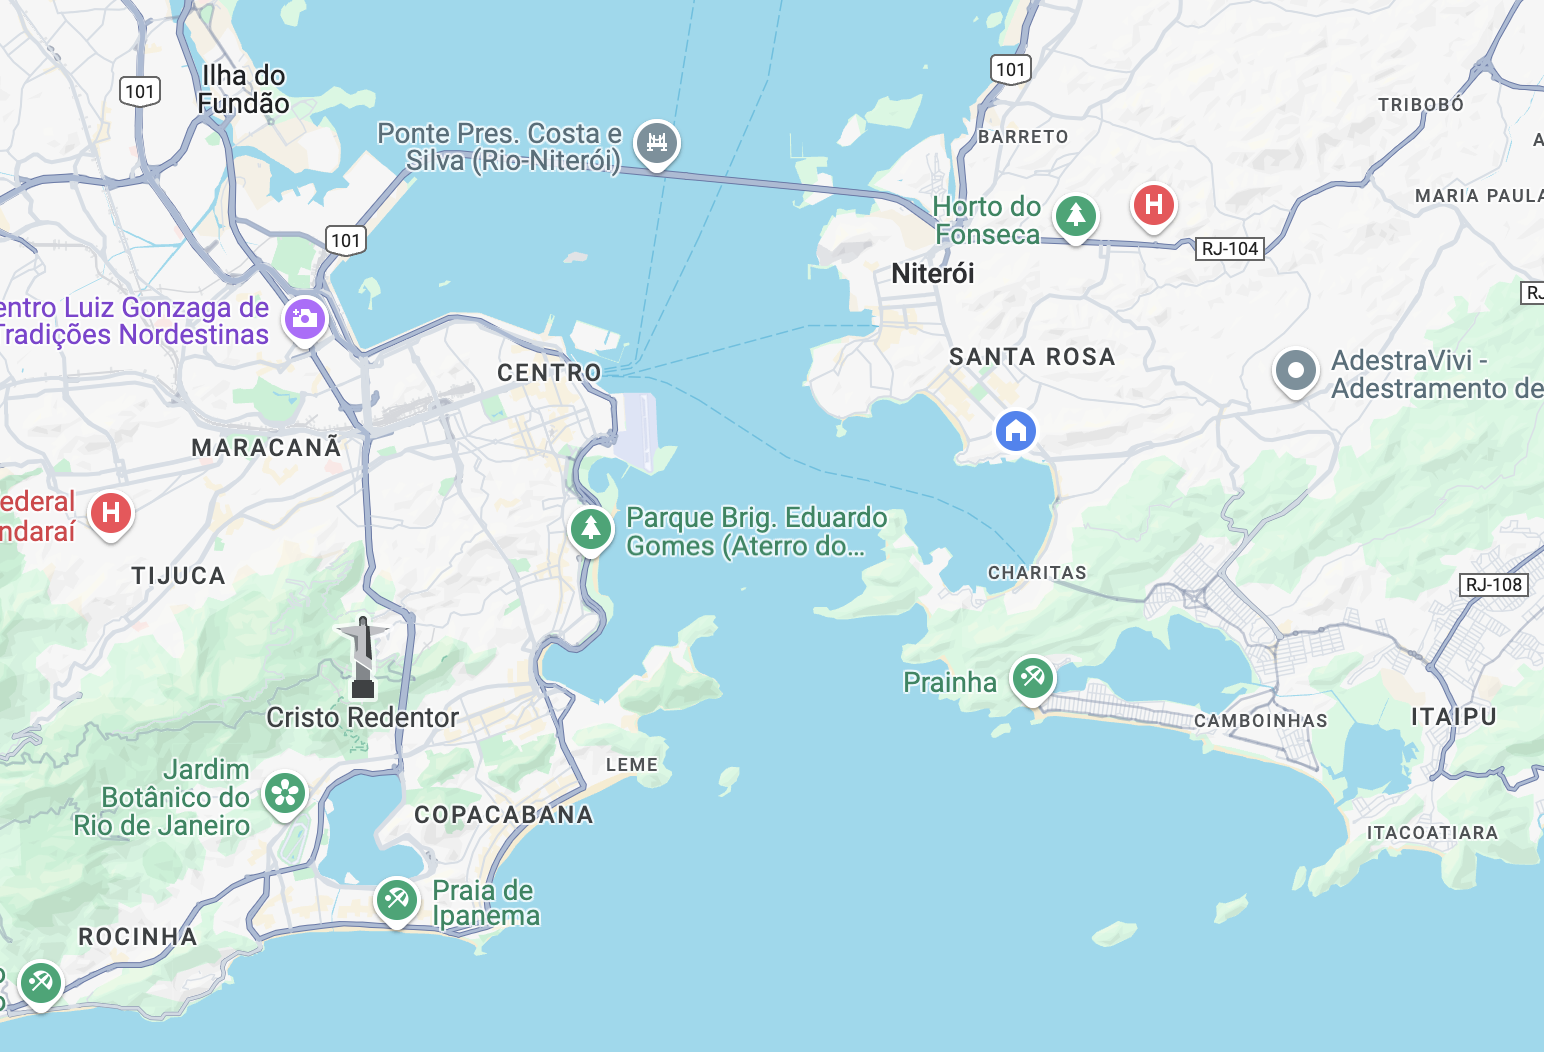Click the Cristo Redentor statue icon
The image size is (1544, 1052).
[363, 657]
